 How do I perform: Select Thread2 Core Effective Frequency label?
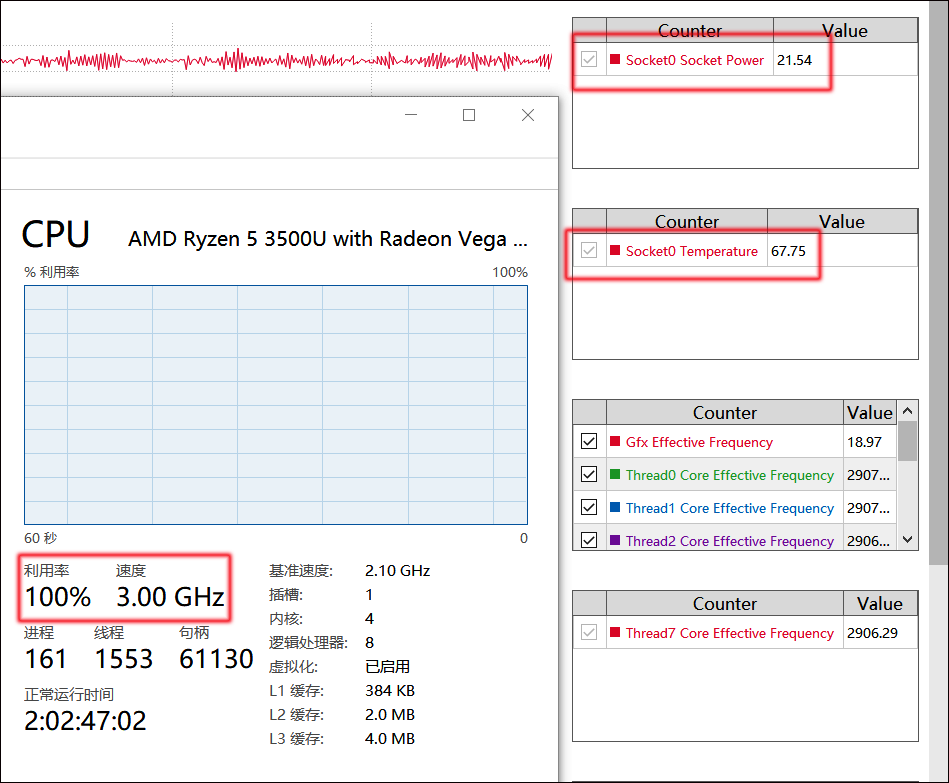tap(730, 541)
